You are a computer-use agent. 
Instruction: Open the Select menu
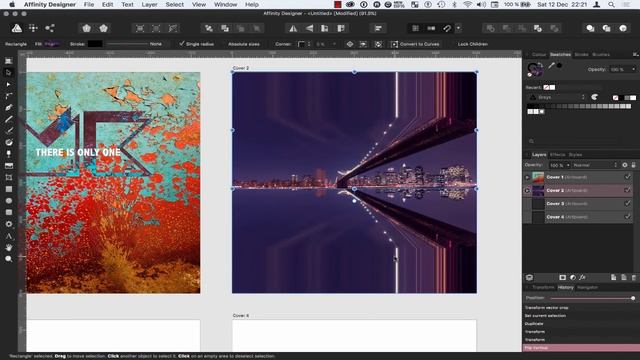[175, 4]
